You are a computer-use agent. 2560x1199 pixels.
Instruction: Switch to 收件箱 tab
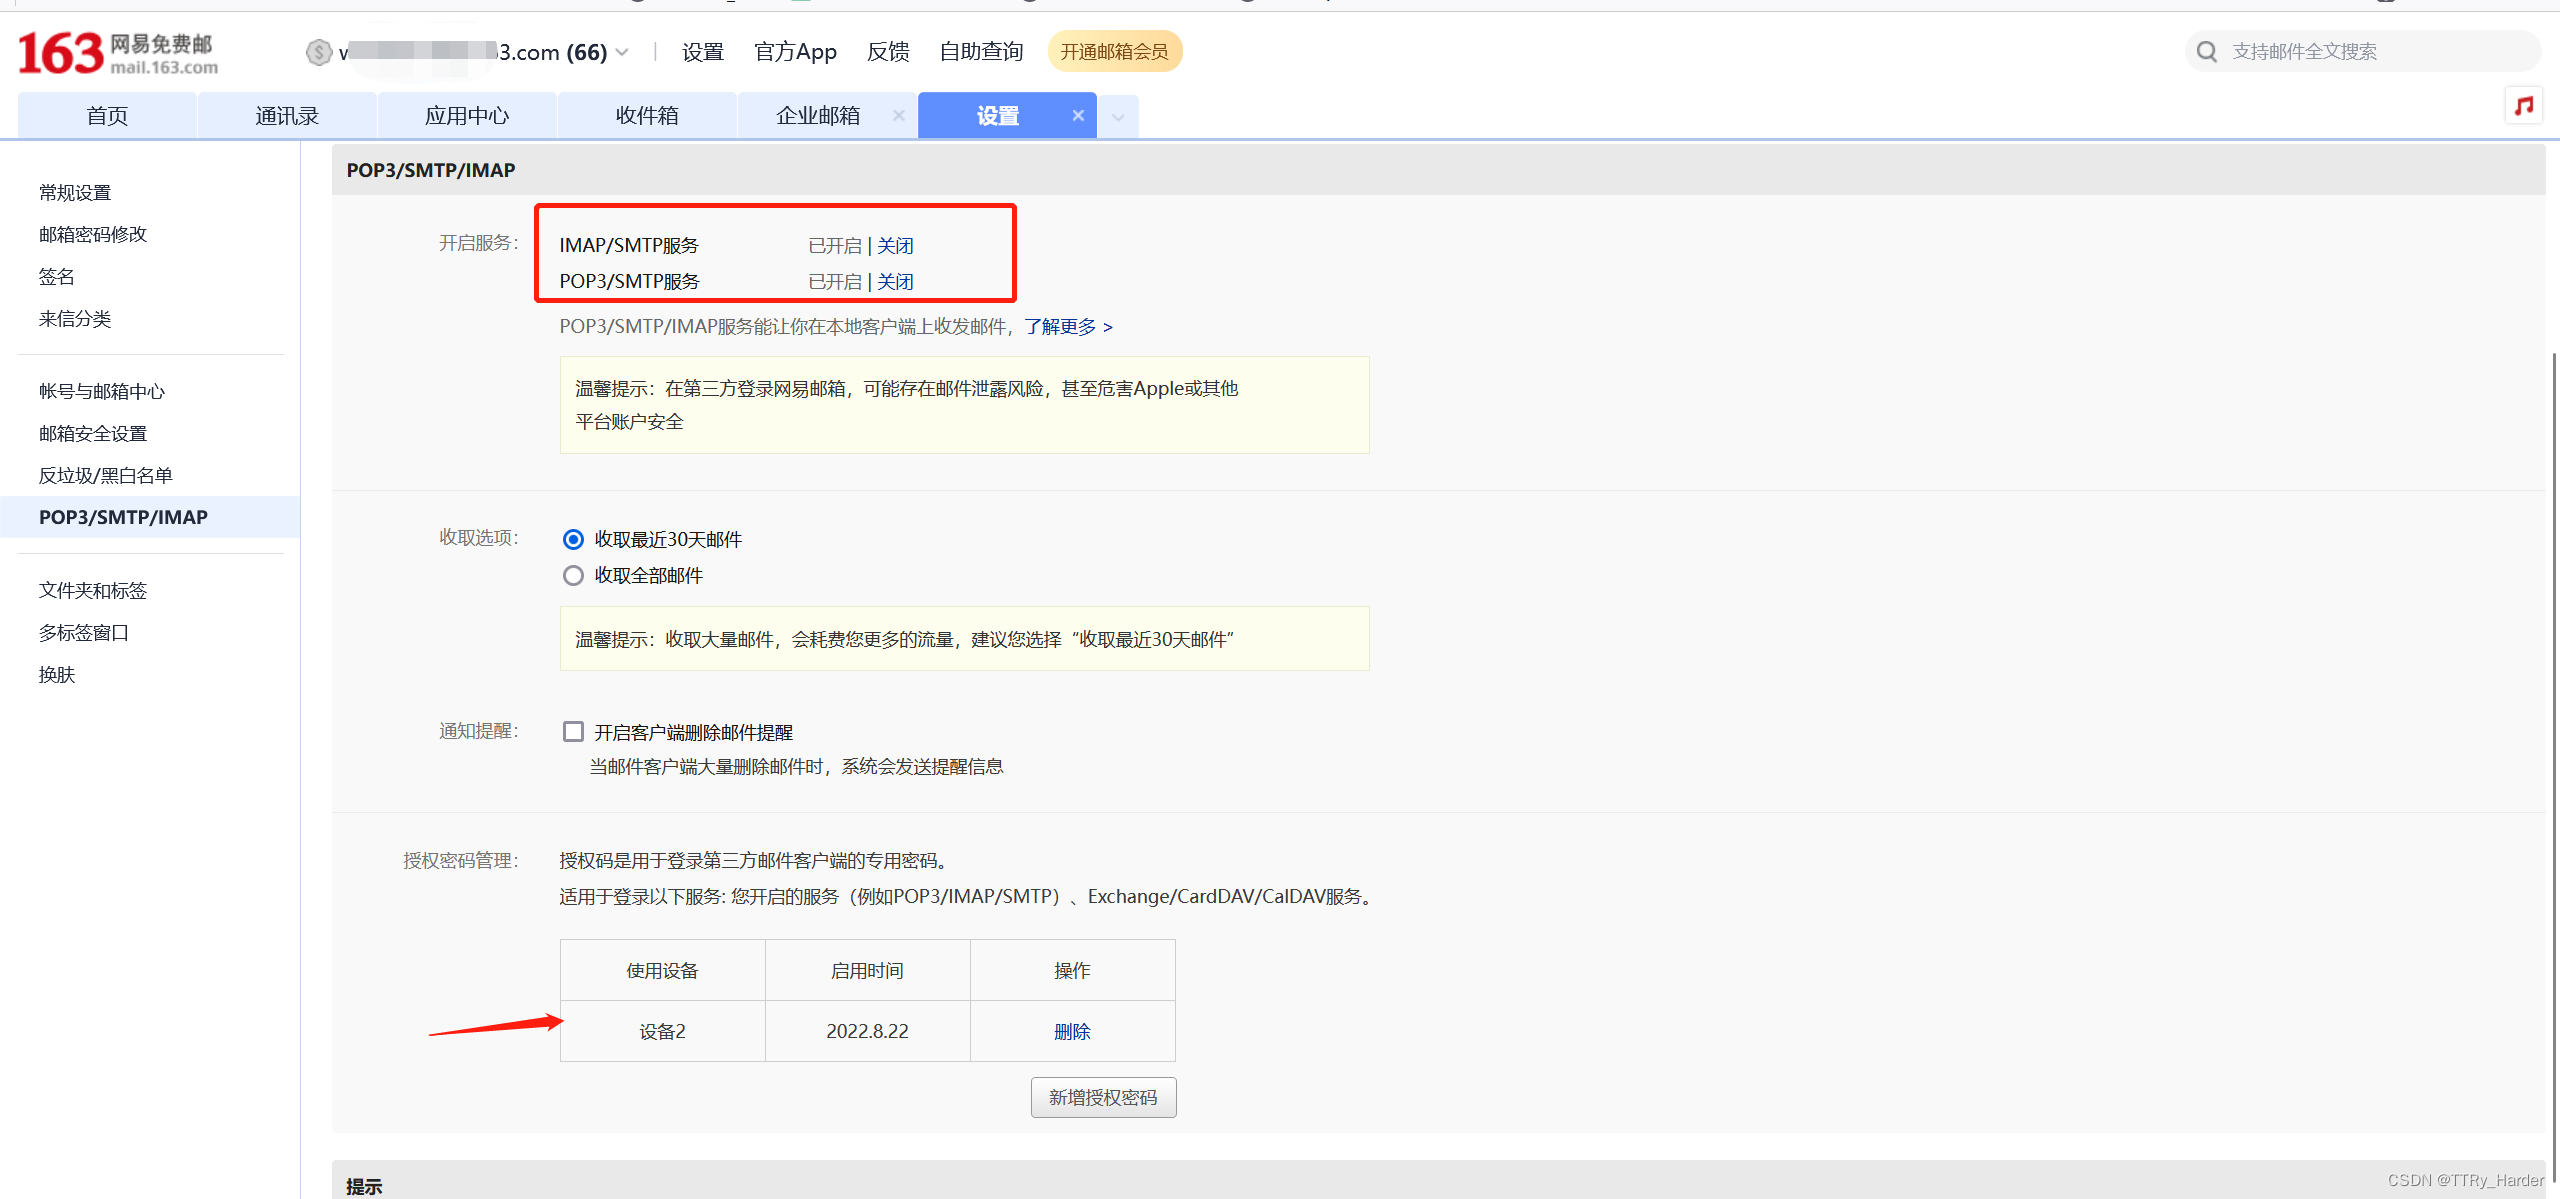tap(647, 116)
